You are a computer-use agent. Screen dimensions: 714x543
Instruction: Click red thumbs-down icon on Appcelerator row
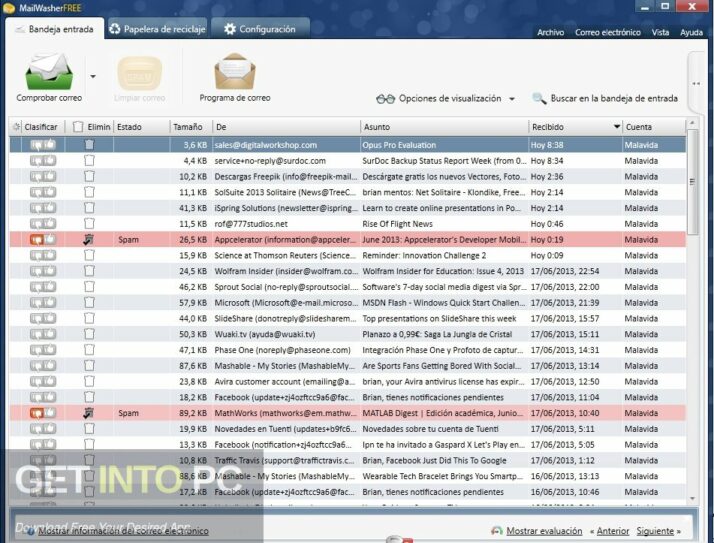point(36,240)
